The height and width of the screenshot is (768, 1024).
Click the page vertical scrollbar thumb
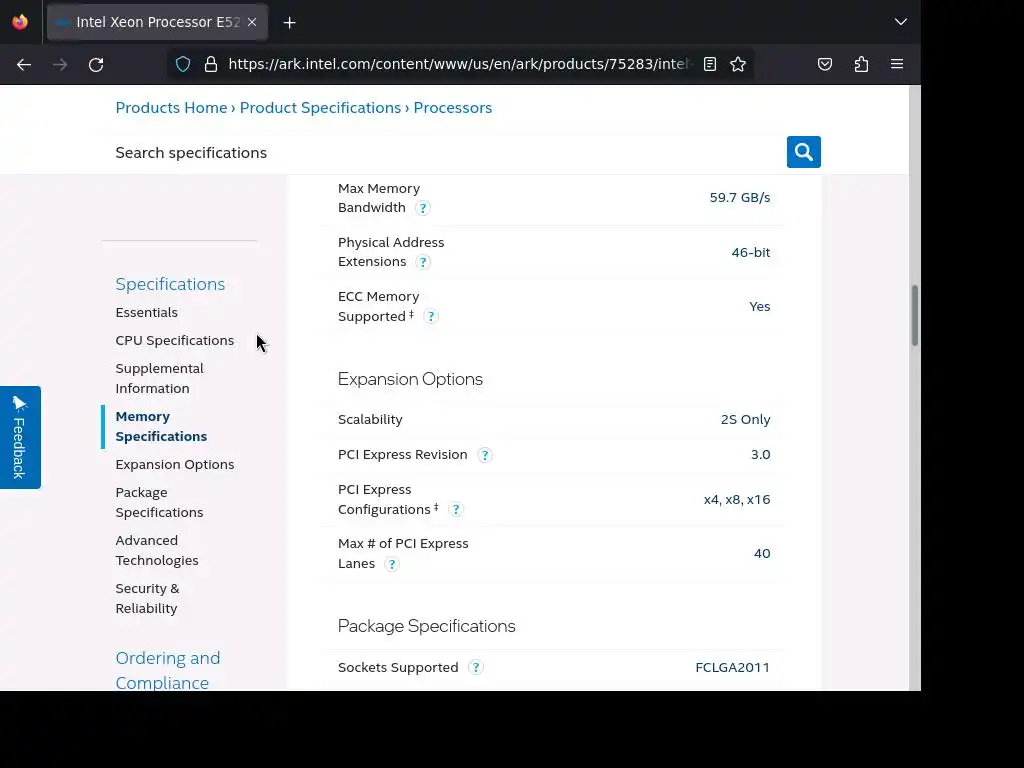coord(914,315)
